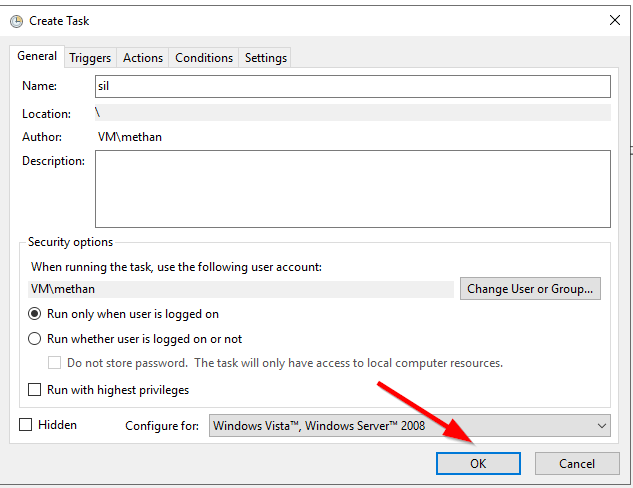Open the Triggers tab
Screen dimensions: 633x488
coord(90,58)
